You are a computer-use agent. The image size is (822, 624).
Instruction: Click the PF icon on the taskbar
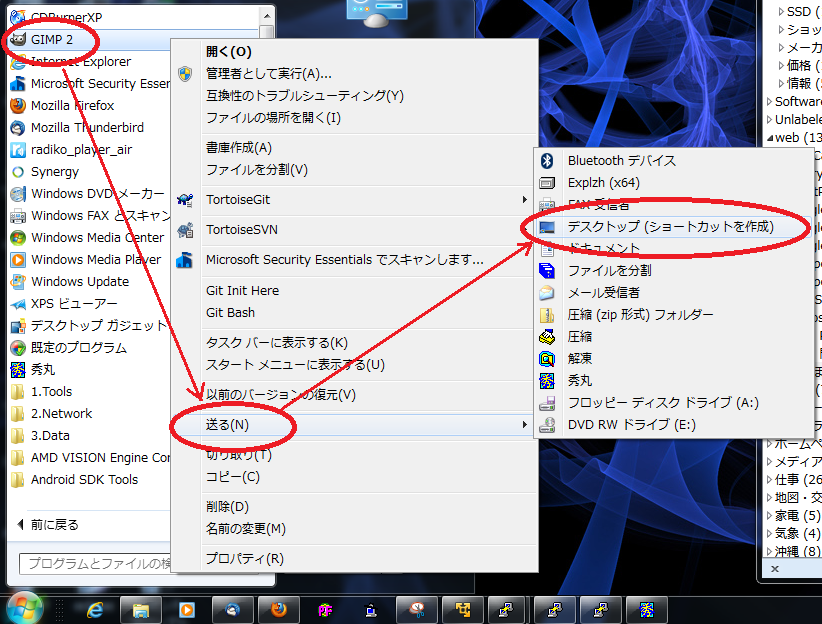pos(325,610)
